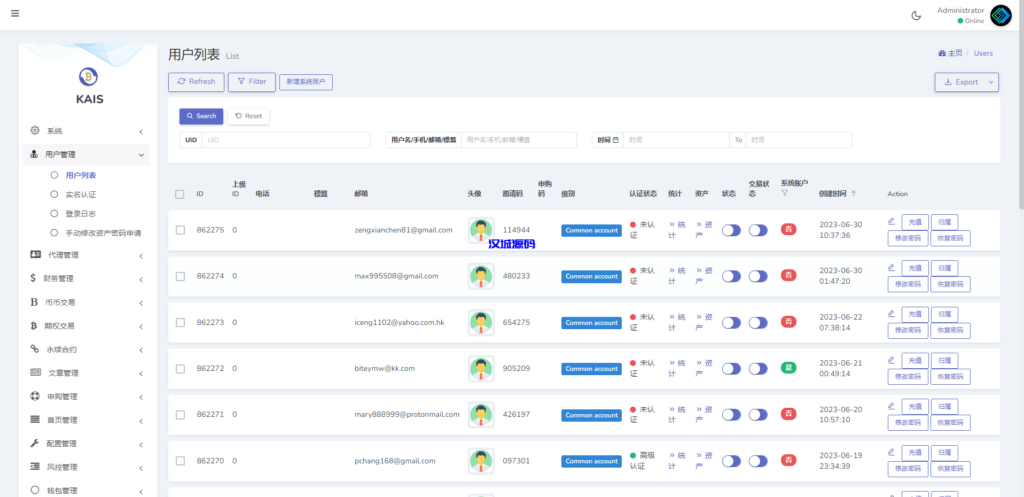1024x497 pixels.
Task: Click the hamburger menu icon at top left
Action: (15, 14)
